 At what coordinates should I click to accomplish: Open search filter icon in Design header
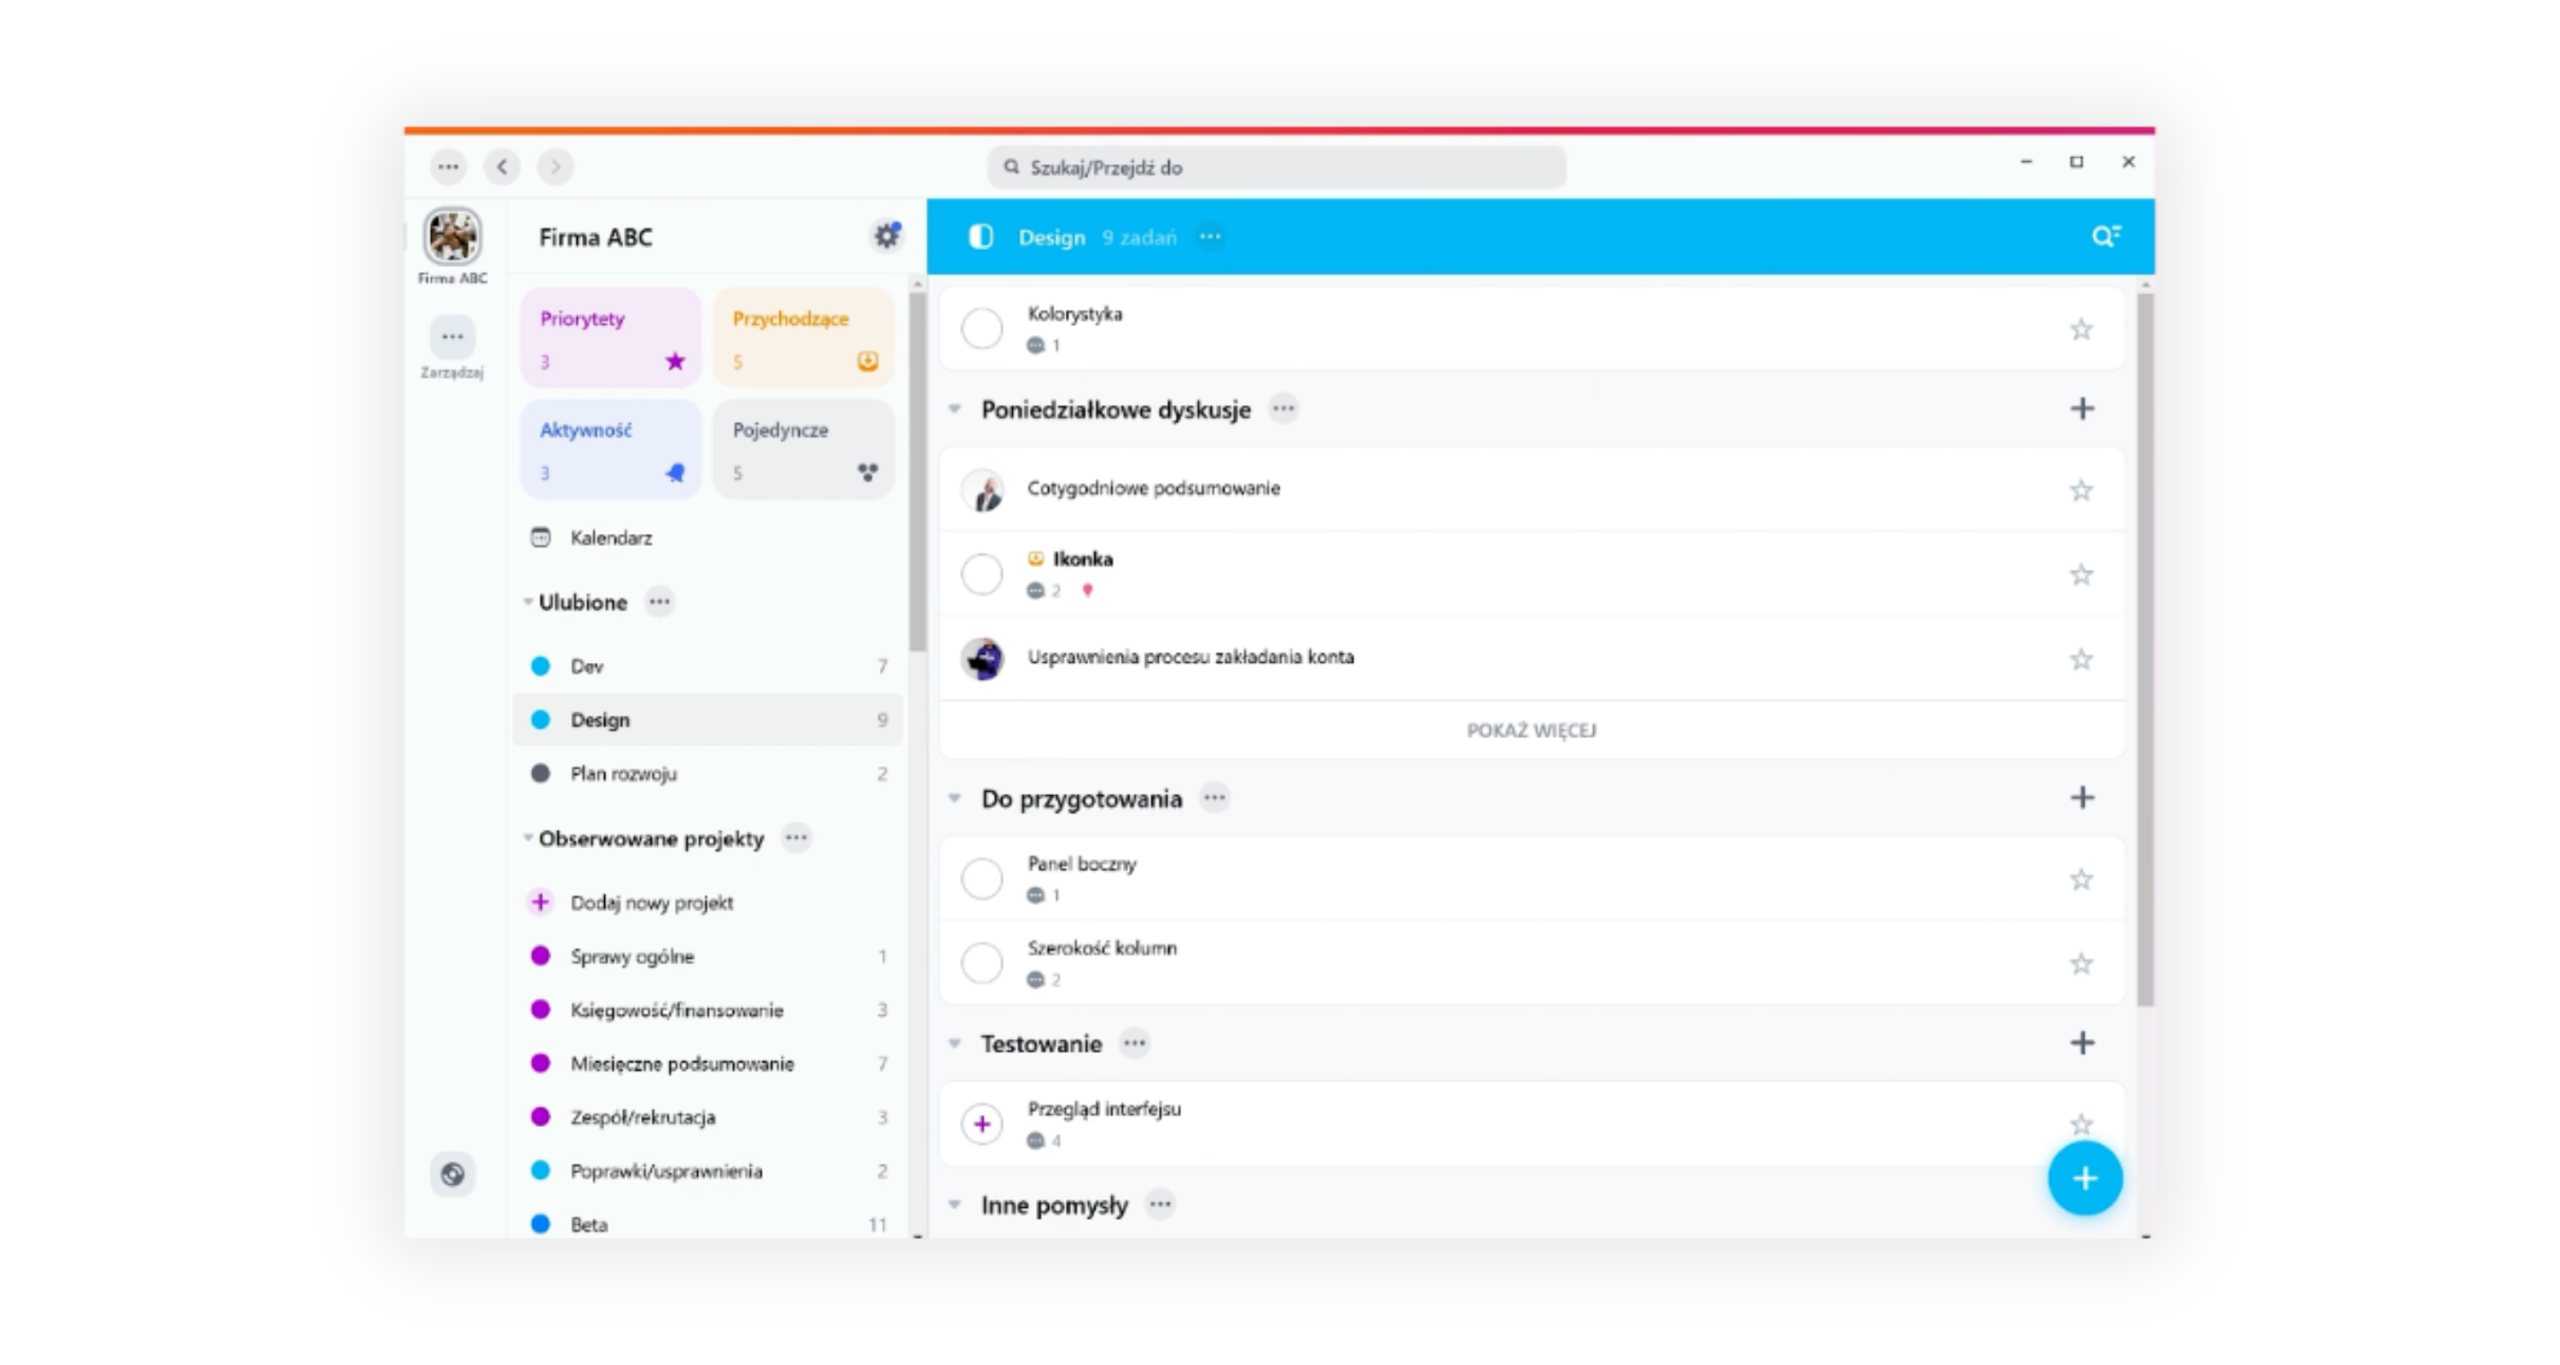tap(2106, 237)
